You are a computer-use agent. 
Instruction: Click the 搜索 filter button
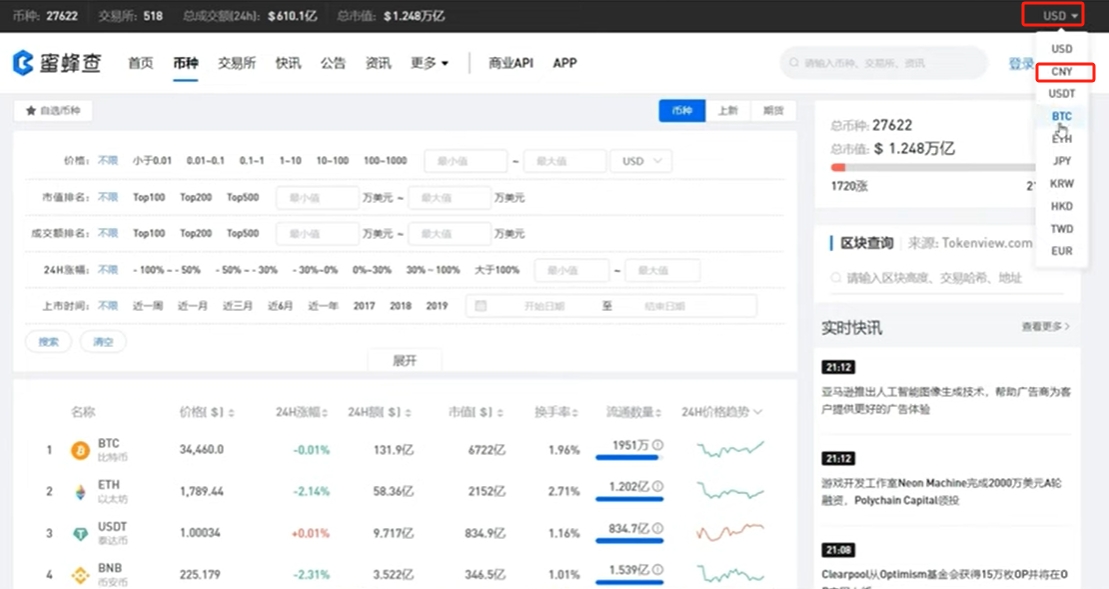tap(48, 342)
